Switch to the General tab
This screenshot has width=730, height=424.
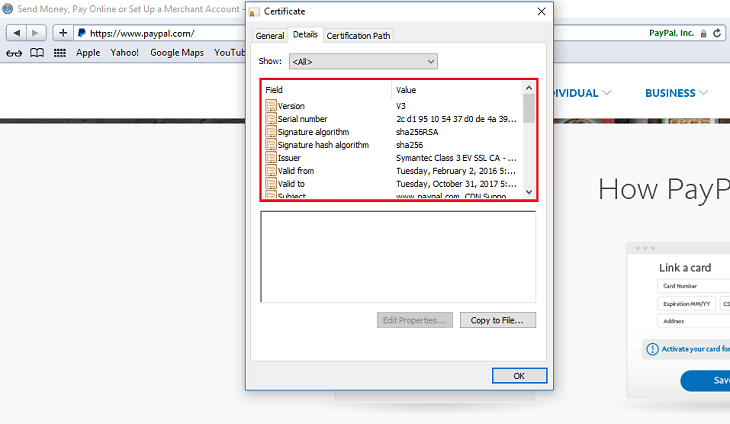(x=270, y=36)
